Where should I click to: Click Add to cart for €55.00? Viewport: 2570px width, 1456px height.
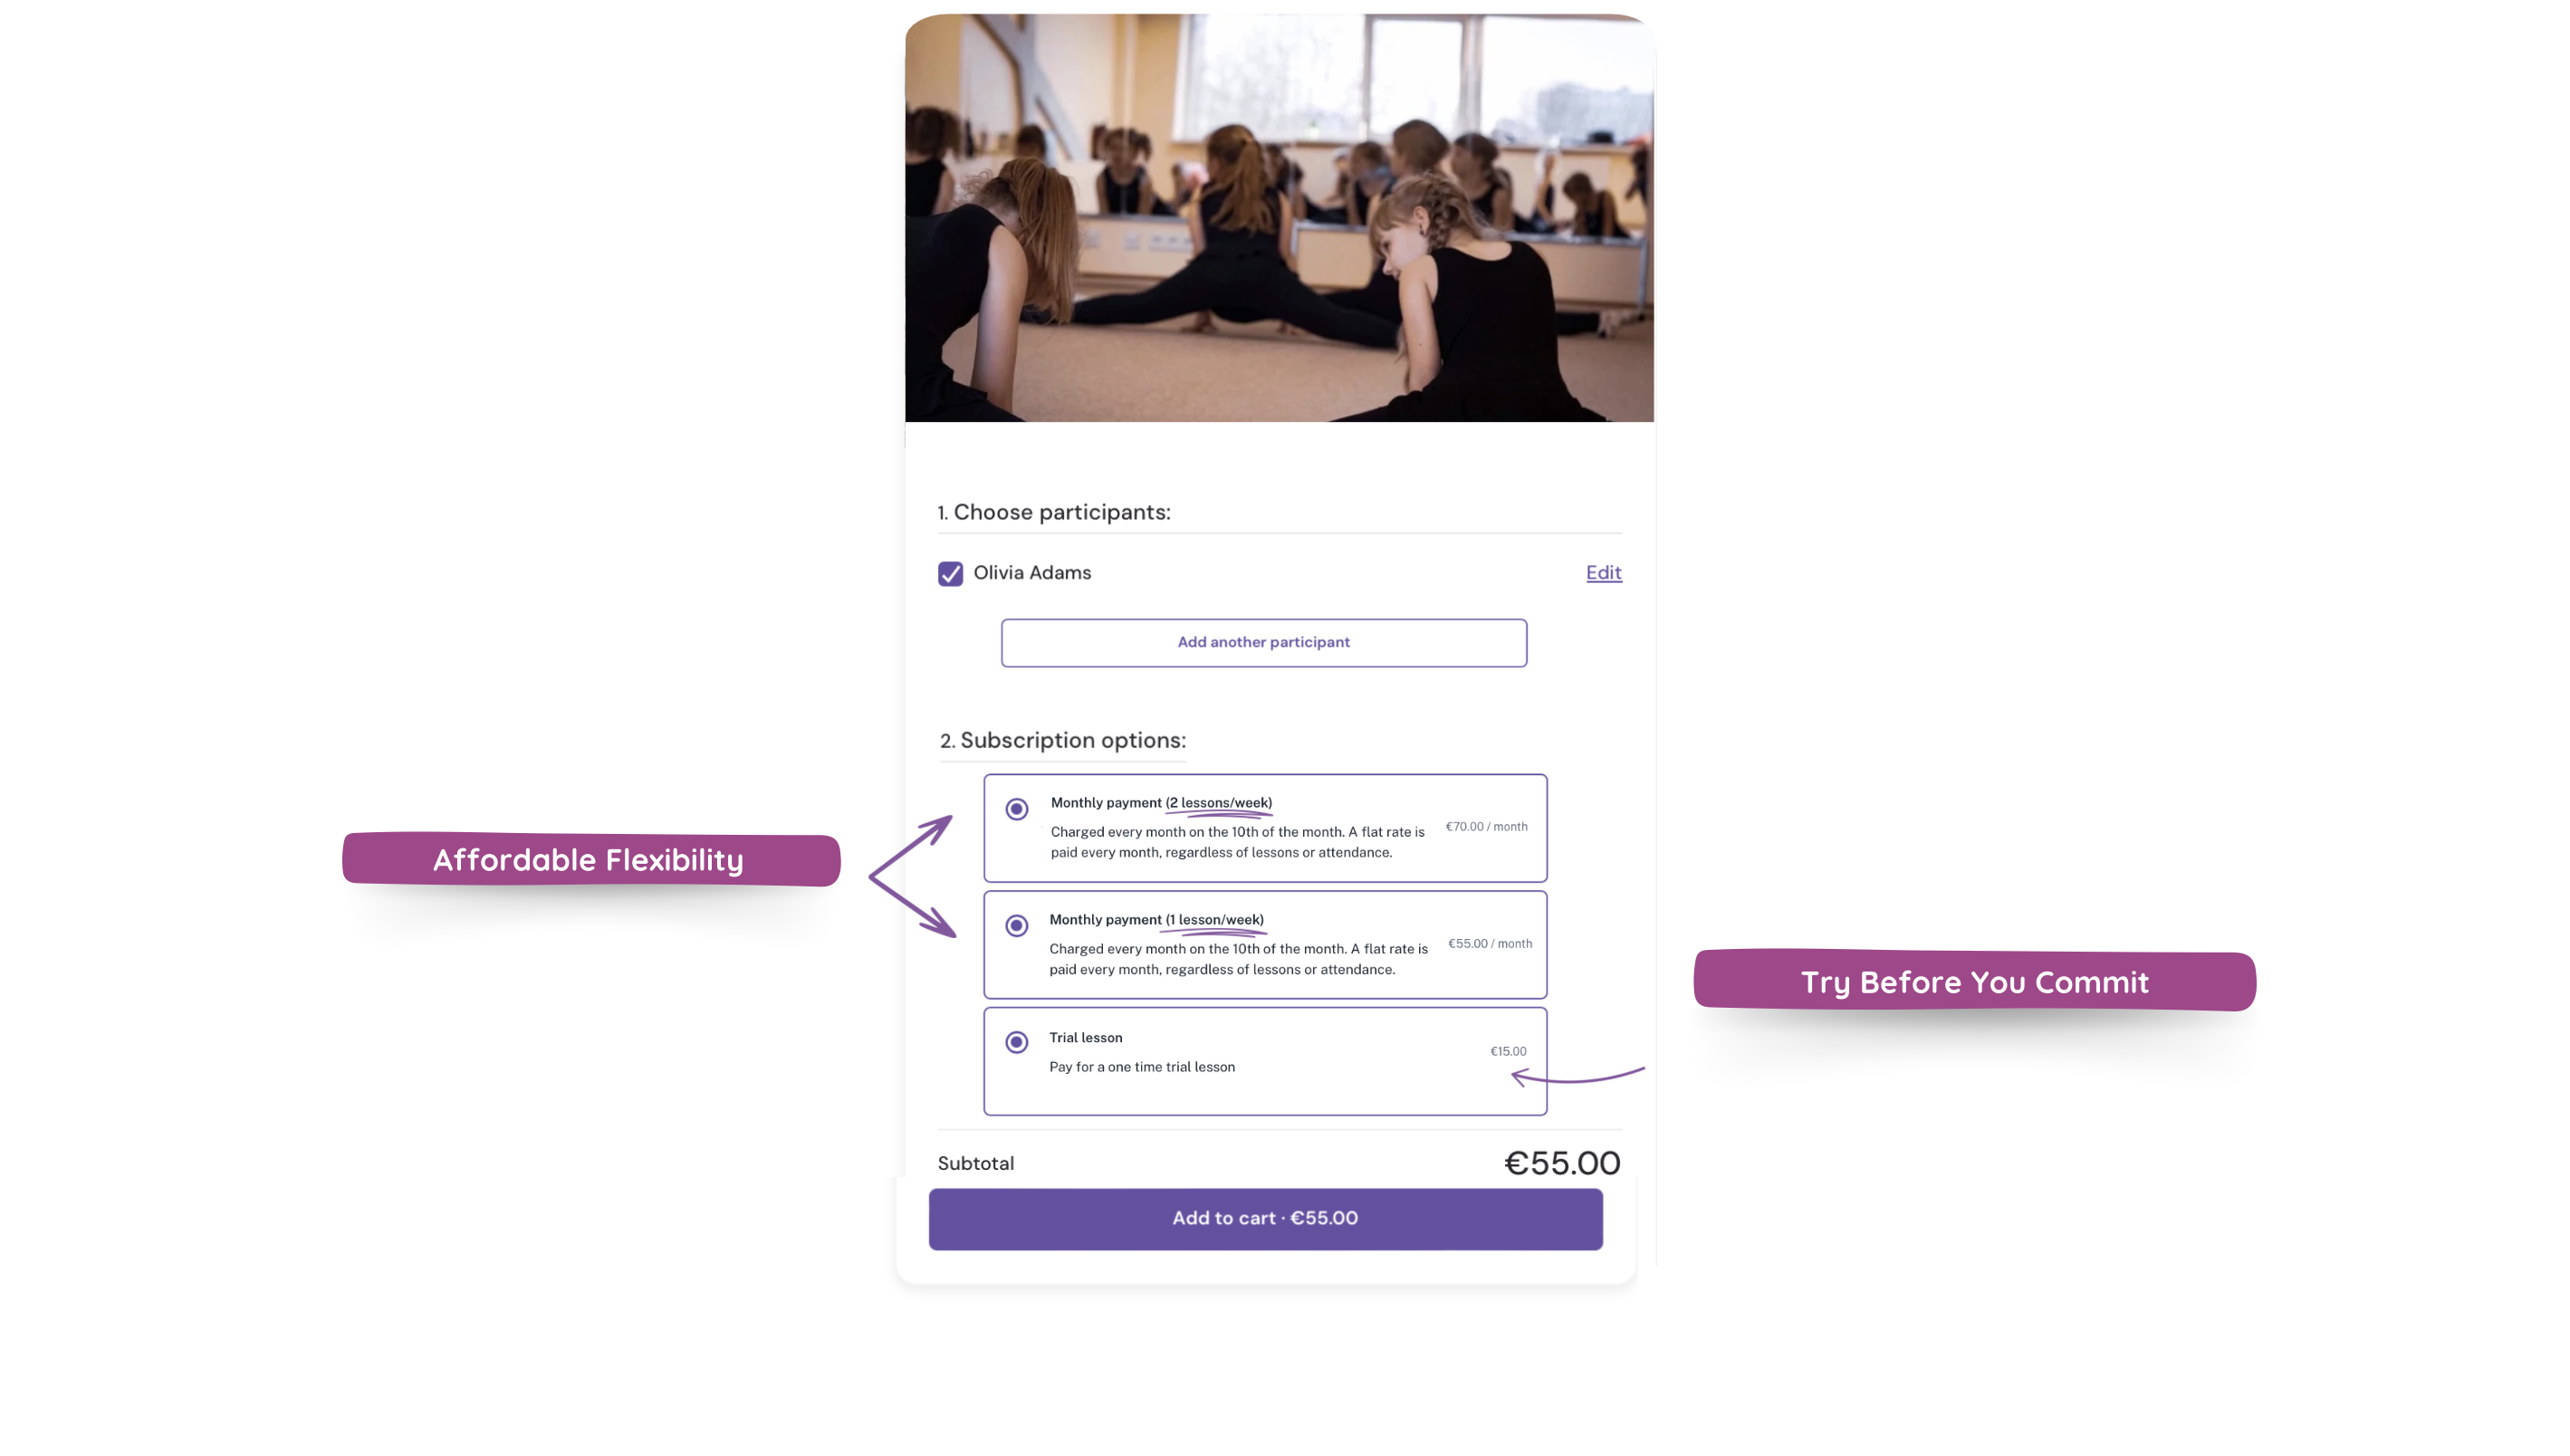click(1266, 1218)
